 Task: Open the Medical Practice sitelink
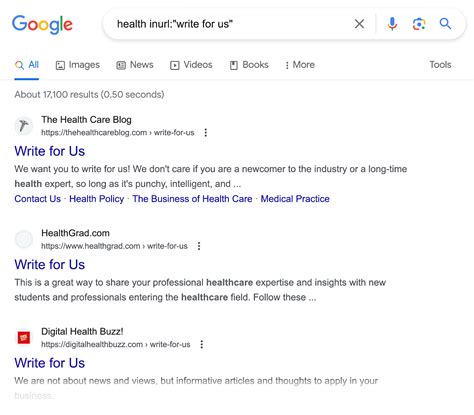tap(295, 199)
